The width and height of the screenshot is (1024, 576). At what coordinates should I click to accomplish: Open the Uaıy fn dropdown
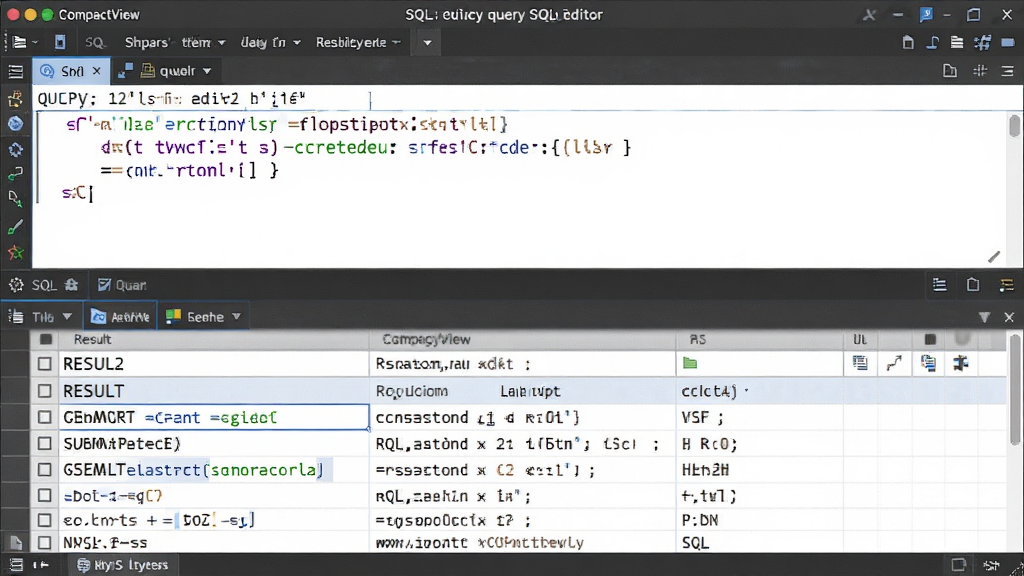[x=270, y=42]
